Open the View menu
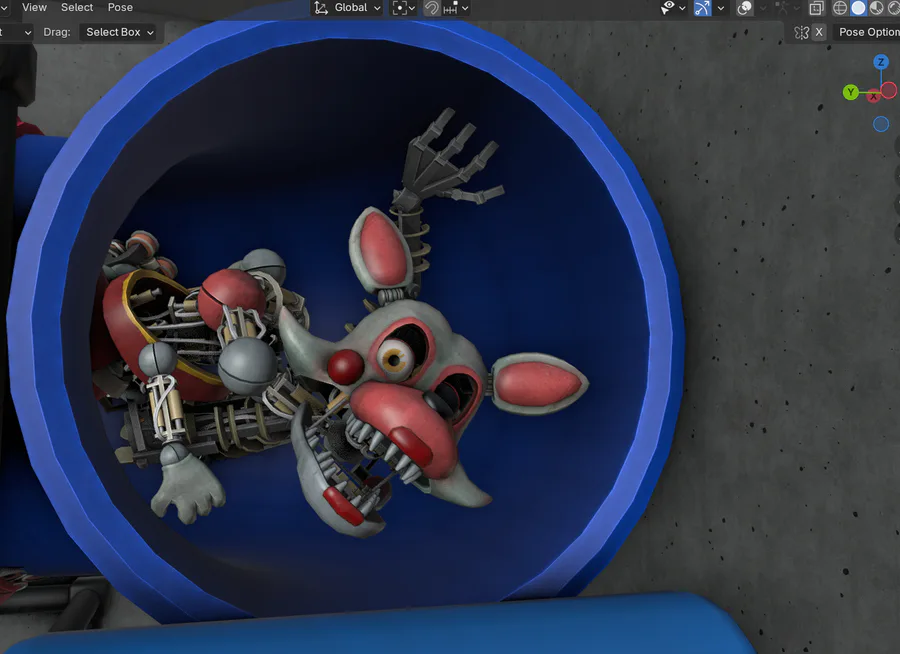The height and width of the screenshot is (654, 900). point(34,7)
